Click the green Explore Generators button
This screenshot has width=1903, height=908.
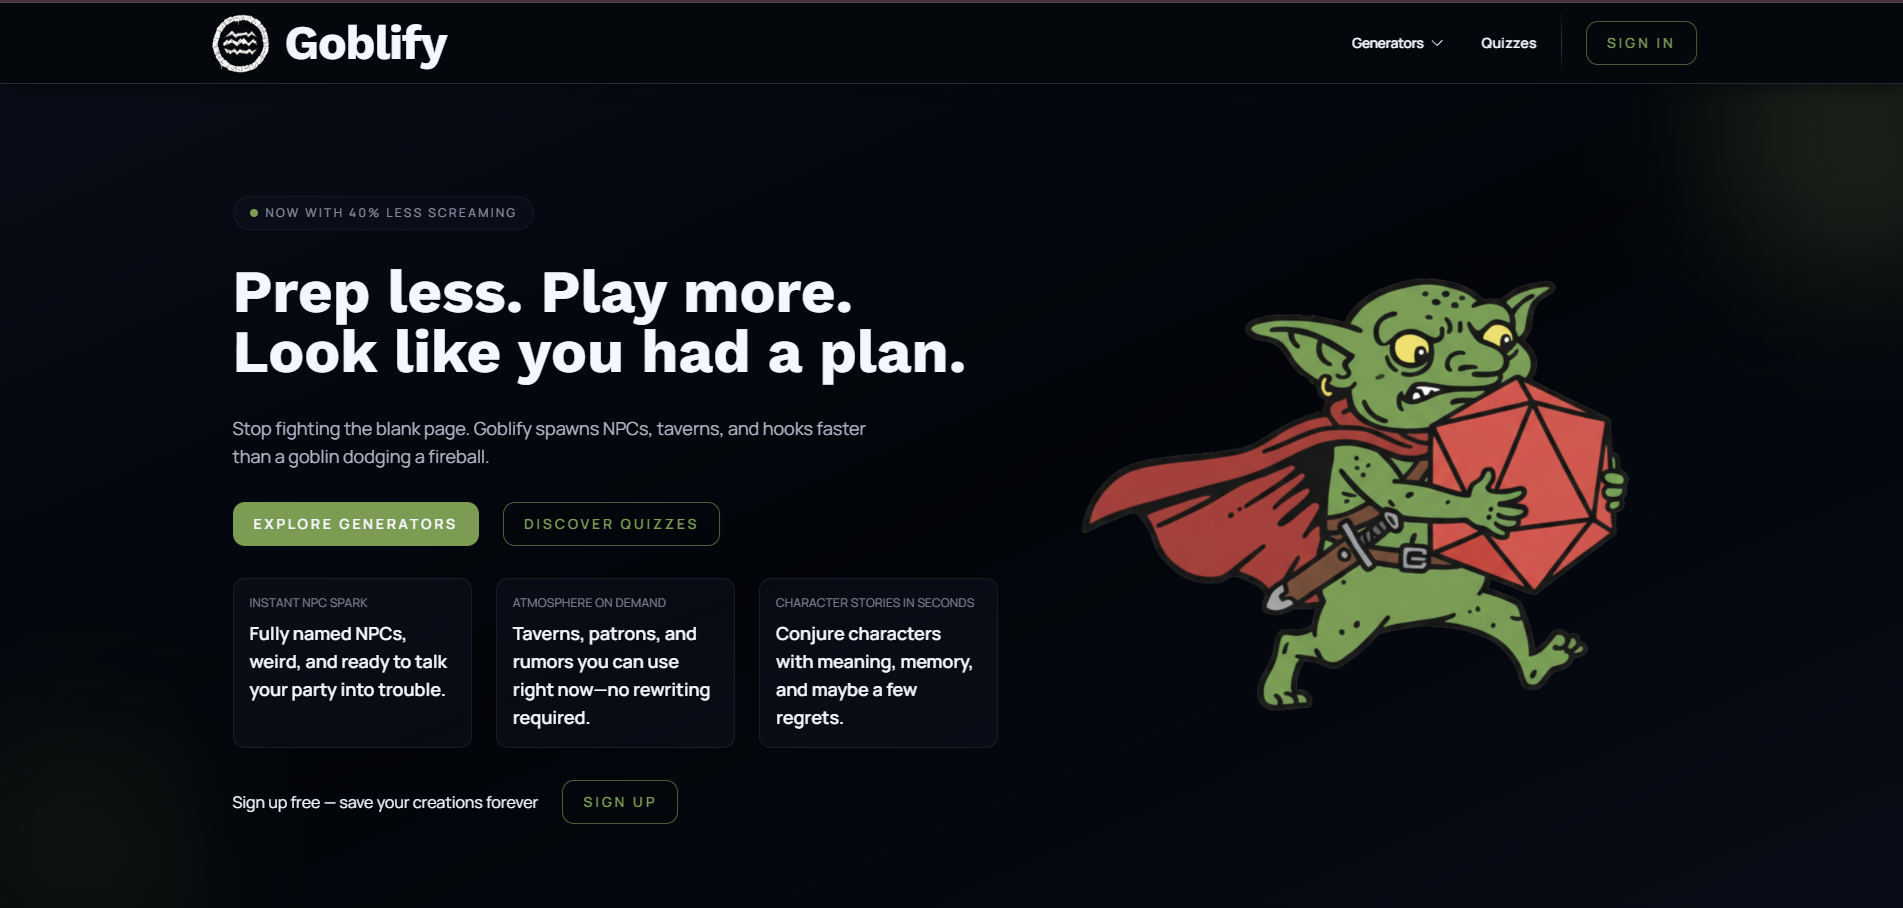point(356,524)
